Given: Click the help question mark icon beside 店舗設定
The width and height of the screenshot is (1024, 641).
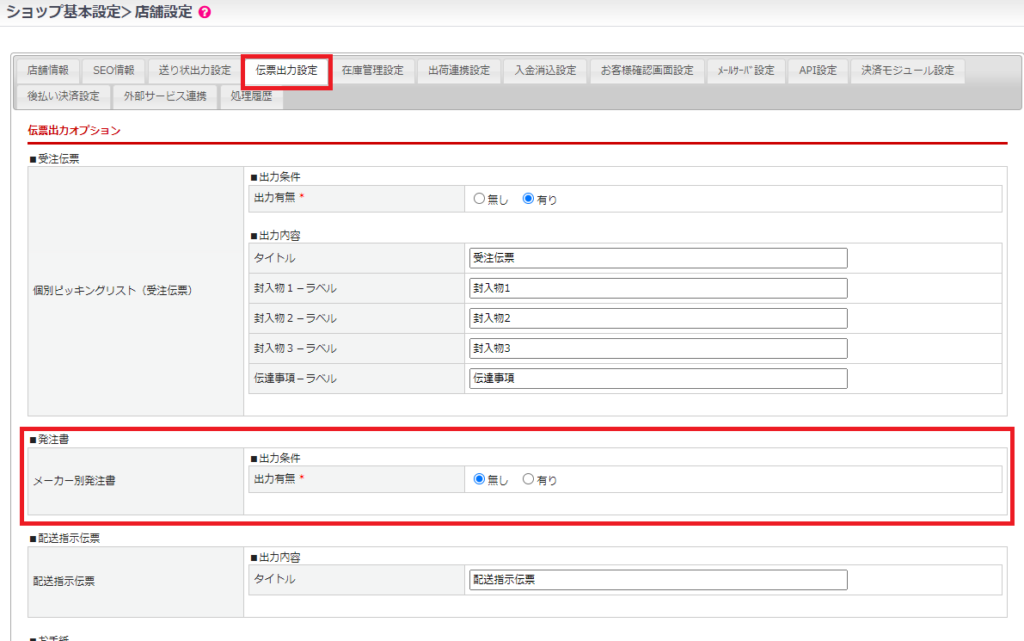Looking at the screenshot, I should click(x=205, y=13).
